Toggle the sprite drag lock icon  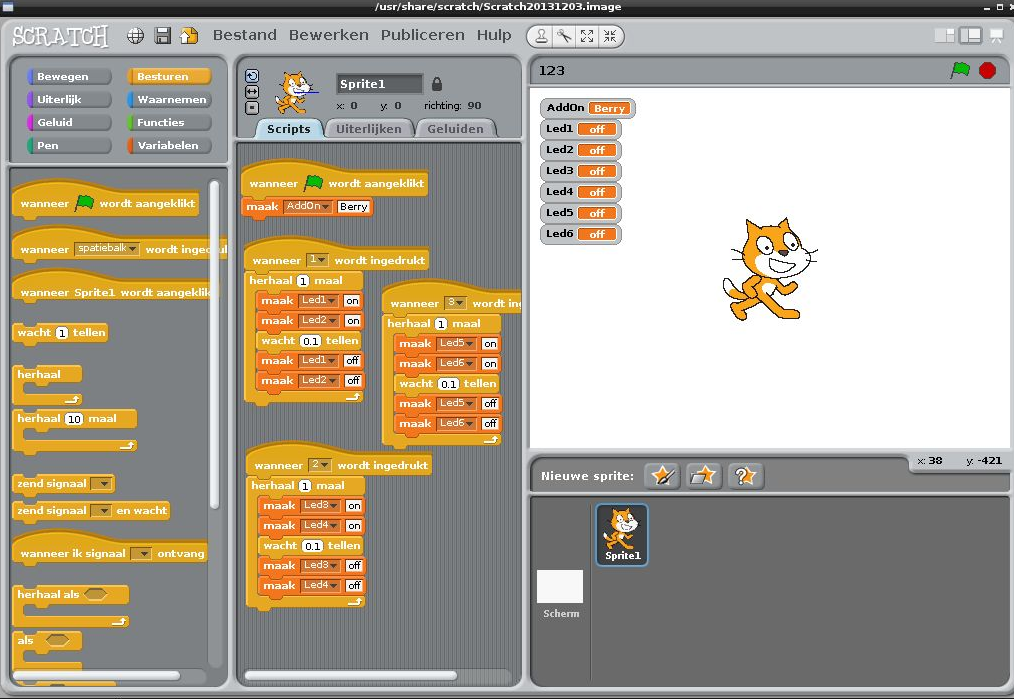(437, 84)
